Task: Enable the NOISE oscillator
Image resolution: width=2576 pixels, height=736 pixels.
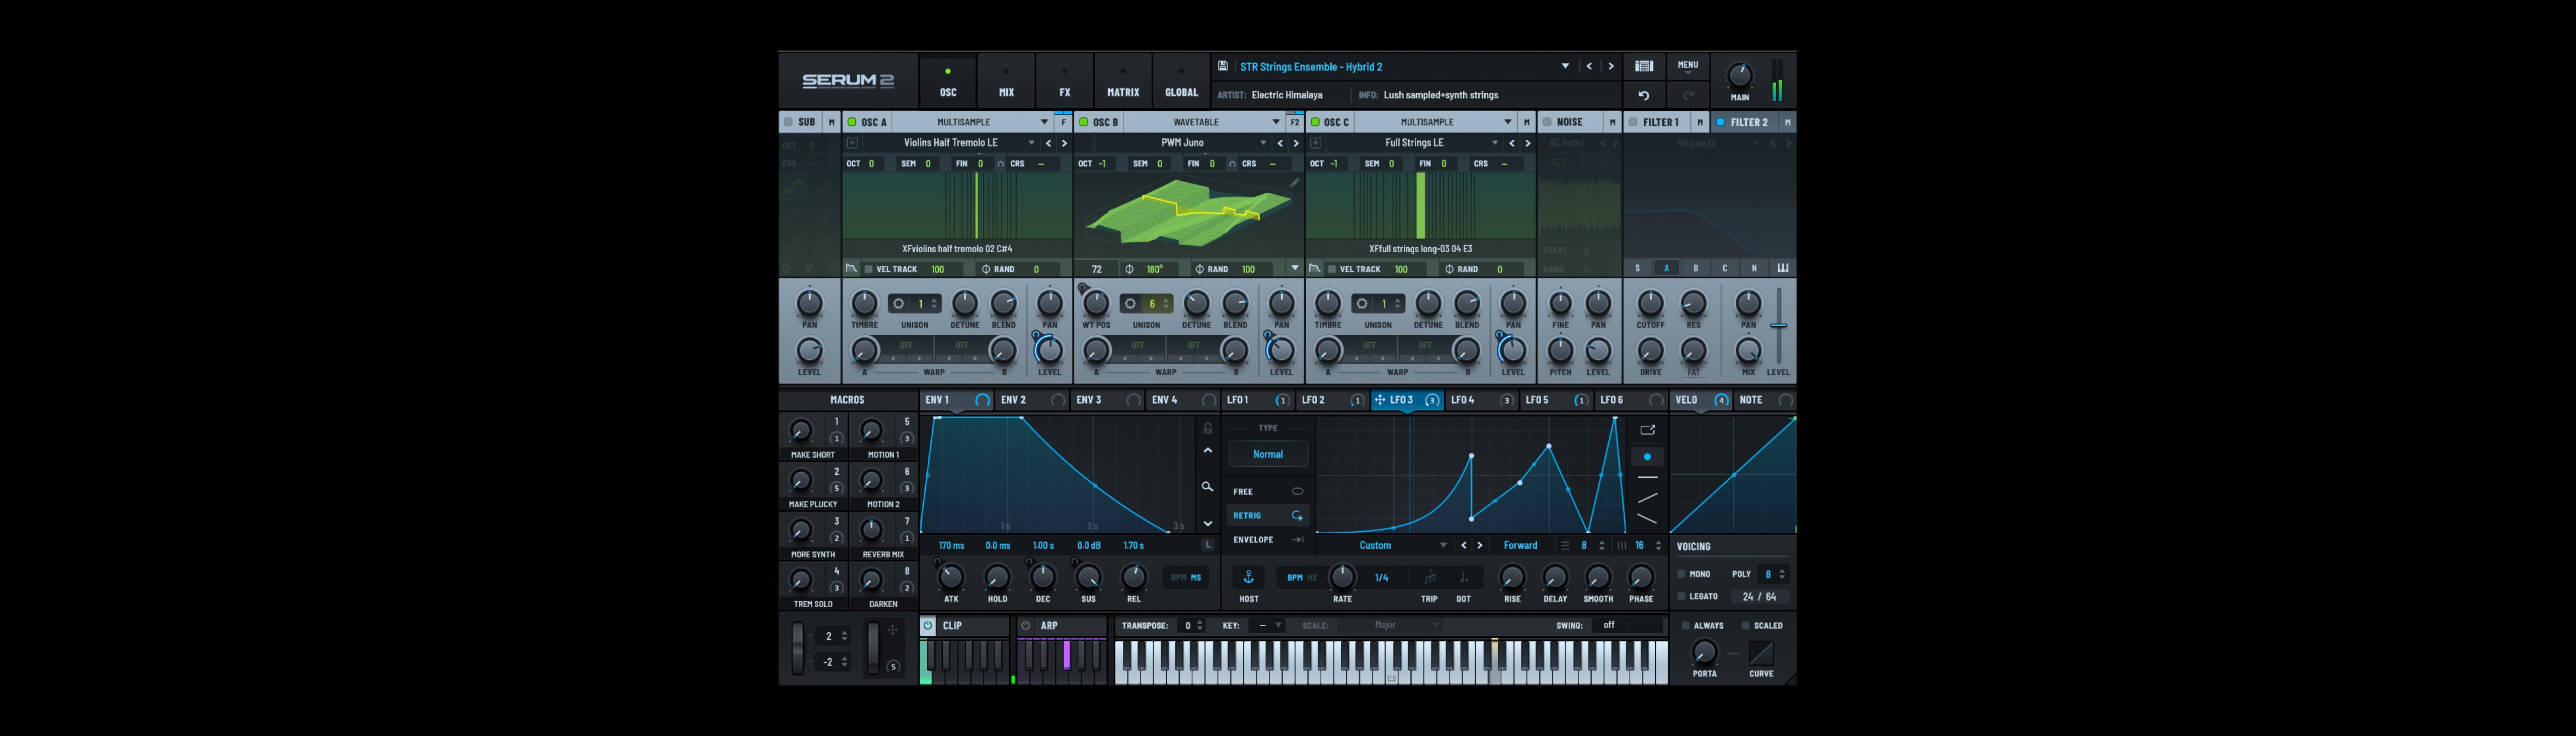Action: click(1547, 122)
